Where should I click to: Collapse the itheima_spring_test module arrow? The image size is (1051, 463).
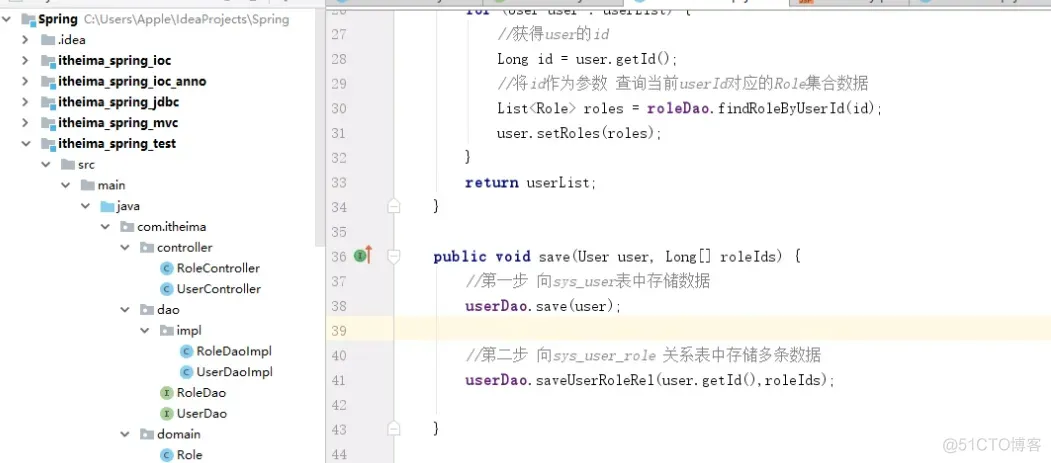[x=25, y=143]
